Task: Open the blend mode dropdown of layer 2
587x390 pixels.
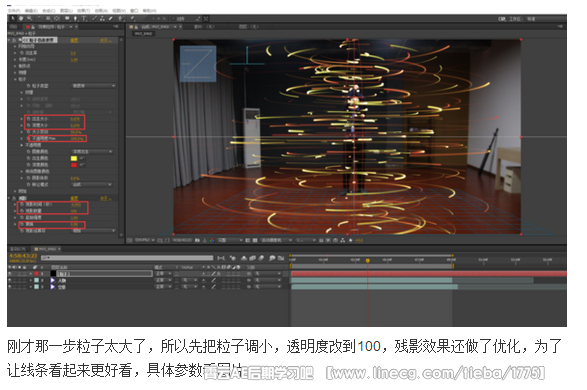Action: 164,280
